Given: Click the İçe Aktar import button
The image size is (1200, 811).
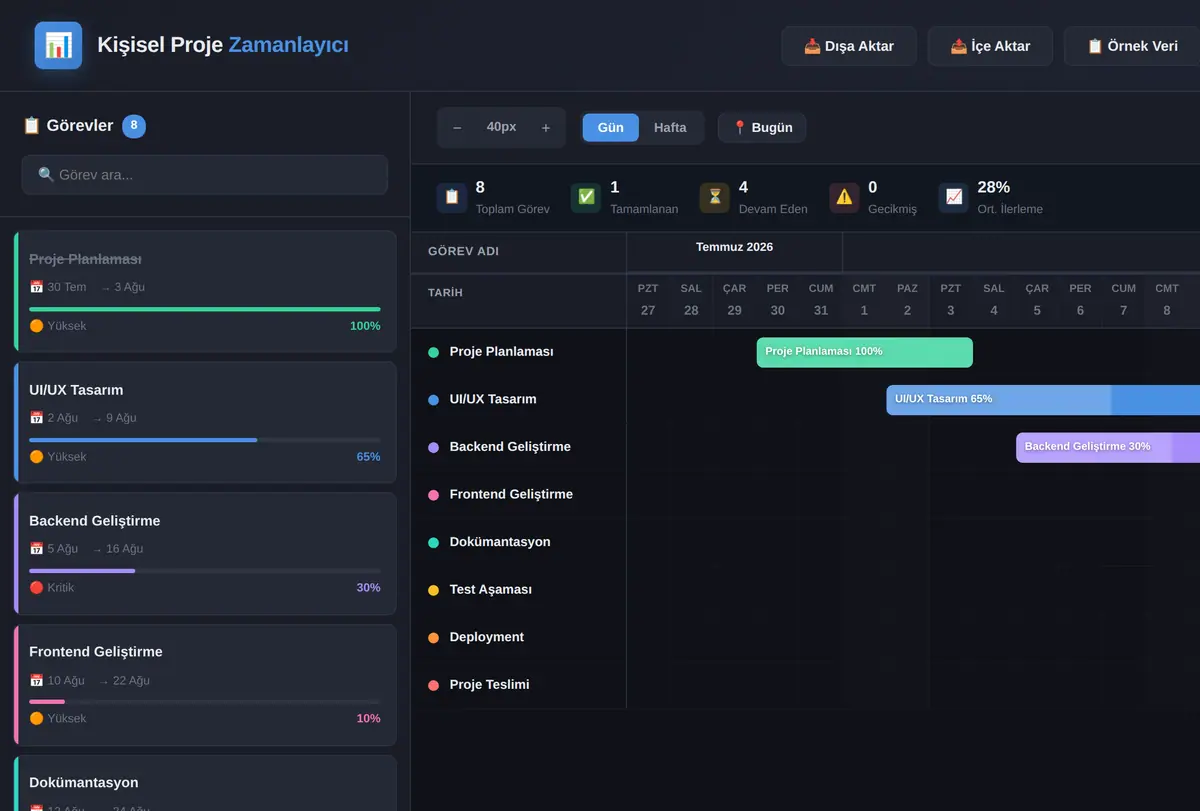Looking at the screenshot, I should (990, 46).
